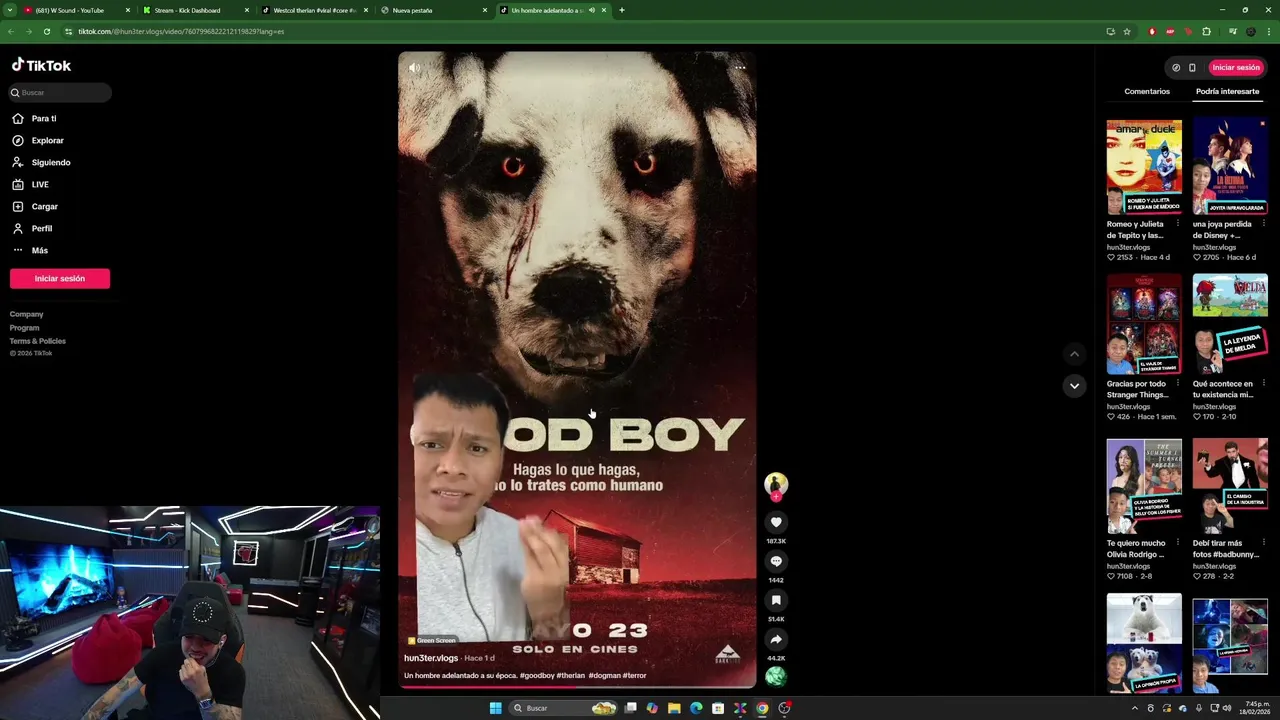Click the top-right Iniciar sesión button
Image resolution: width=1280 pixels, height=720 pixels.
pos(1236,67)
